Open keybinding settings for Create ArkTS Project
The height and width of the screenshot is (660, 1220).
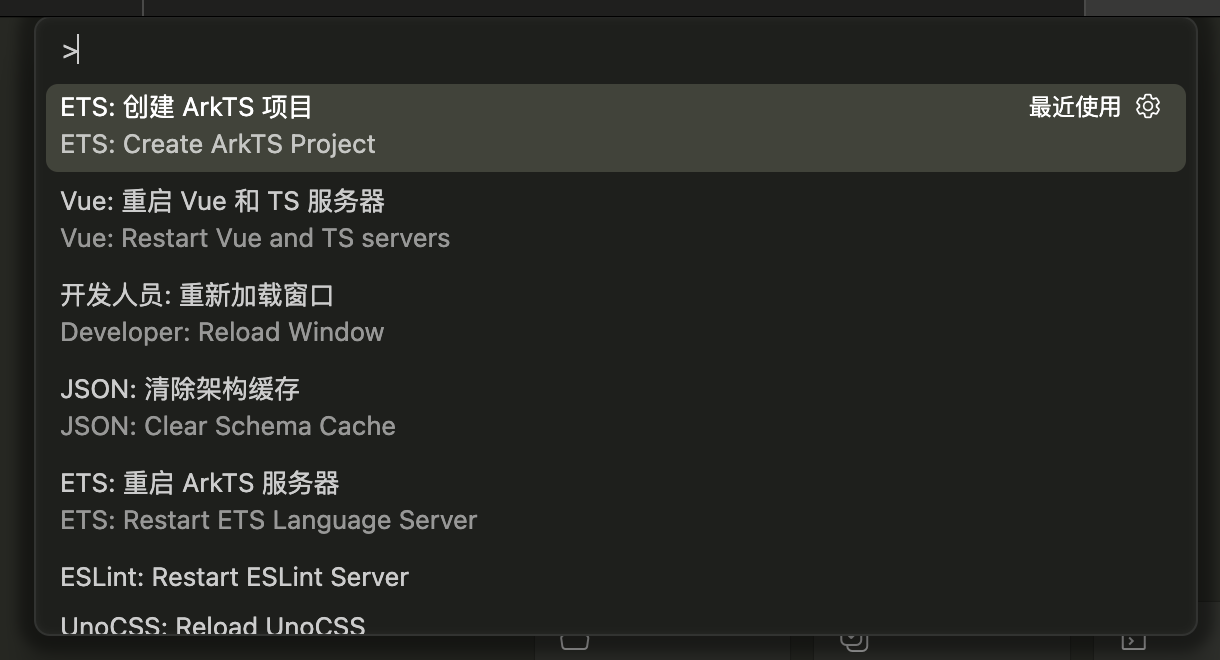[1147, 106]
